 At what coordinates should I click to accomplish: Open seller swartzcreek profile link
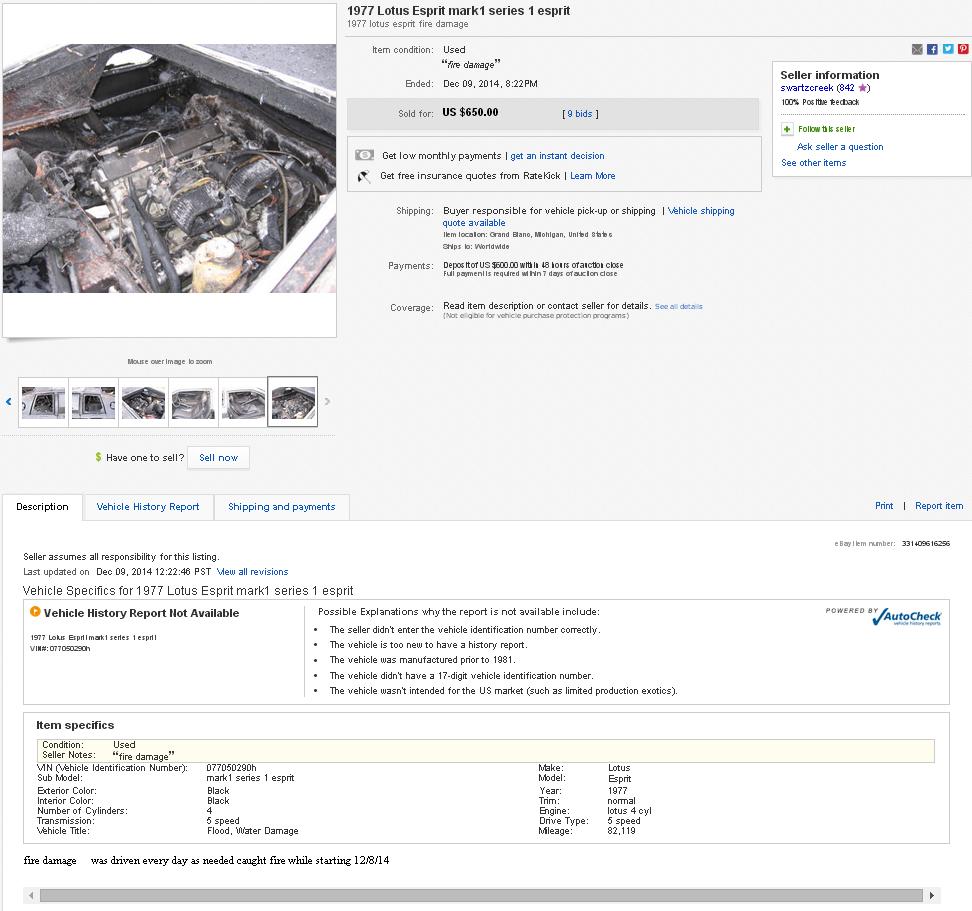click(806, 88)
